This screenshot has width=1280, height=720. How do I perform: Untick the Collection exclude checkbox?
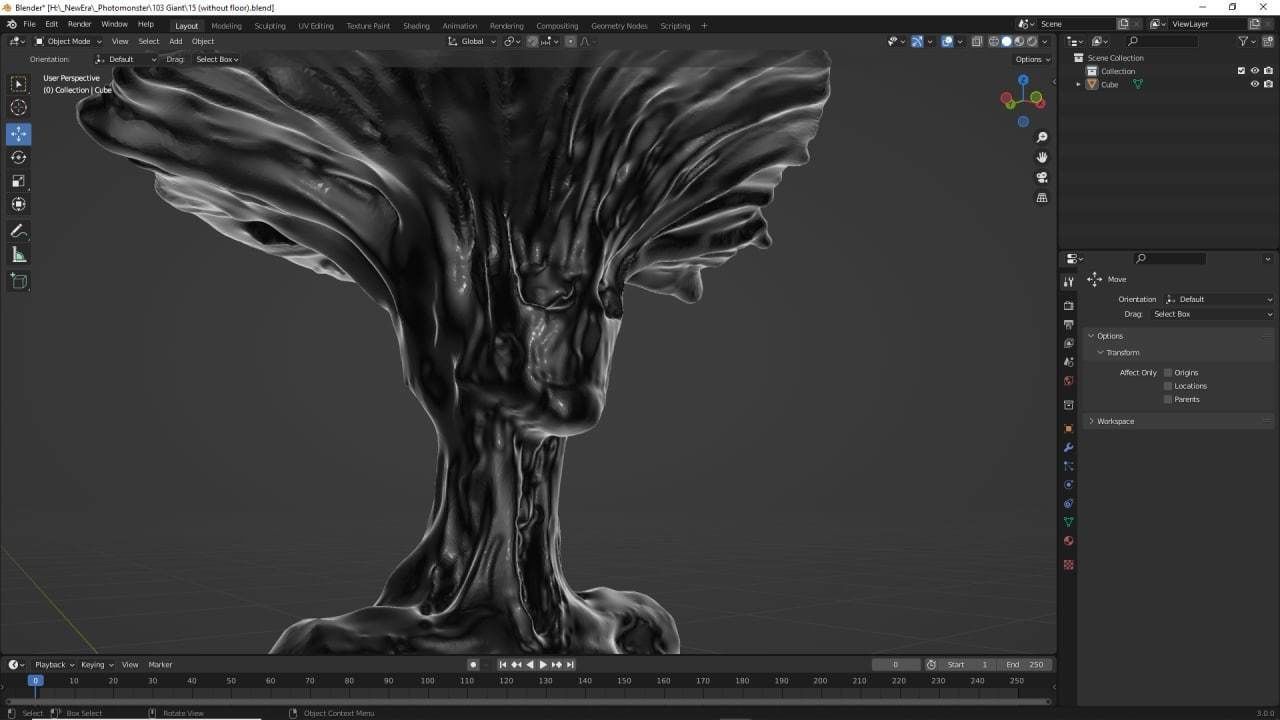coord(1241,71)
